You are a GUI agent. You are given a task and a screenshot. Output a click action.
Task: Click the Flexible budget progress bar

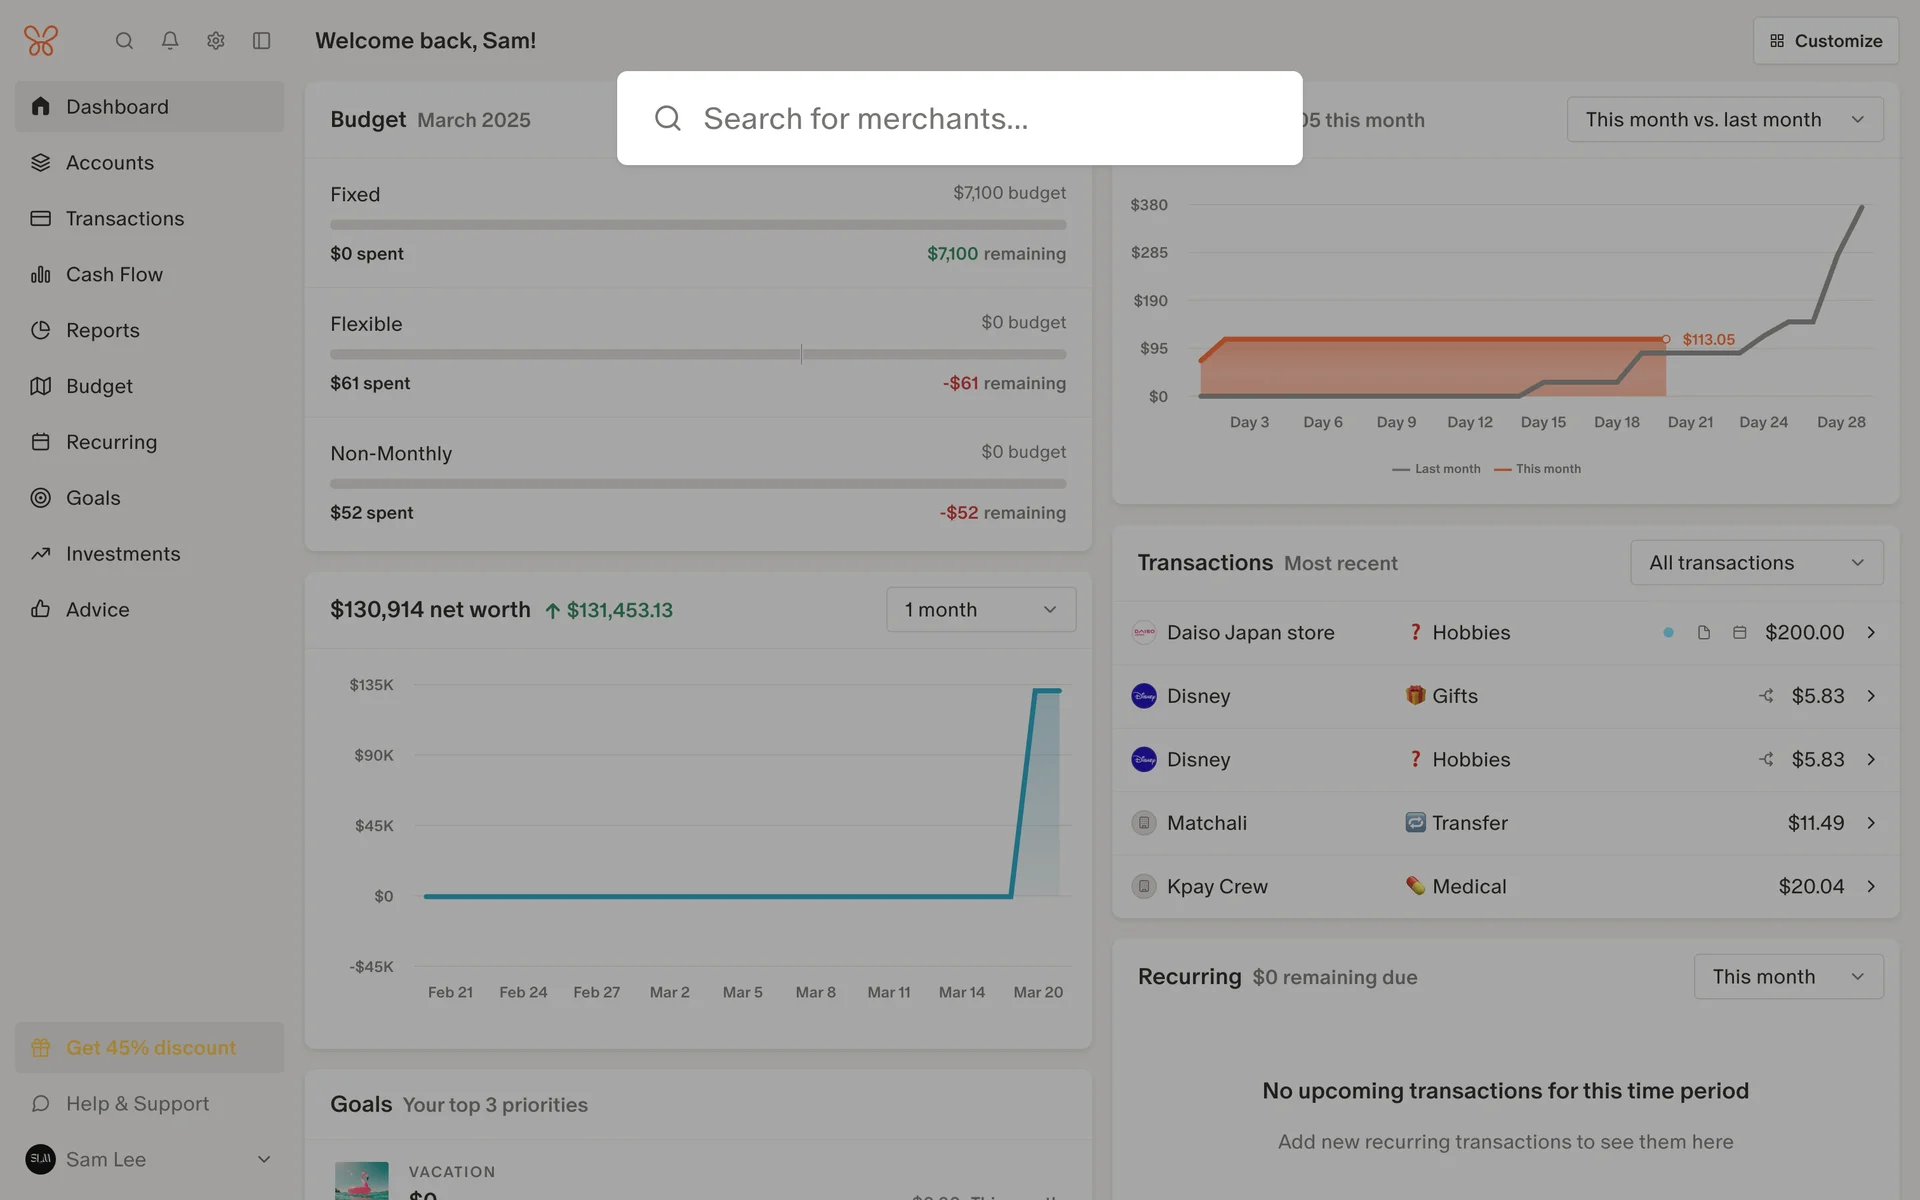pos(698,354)
